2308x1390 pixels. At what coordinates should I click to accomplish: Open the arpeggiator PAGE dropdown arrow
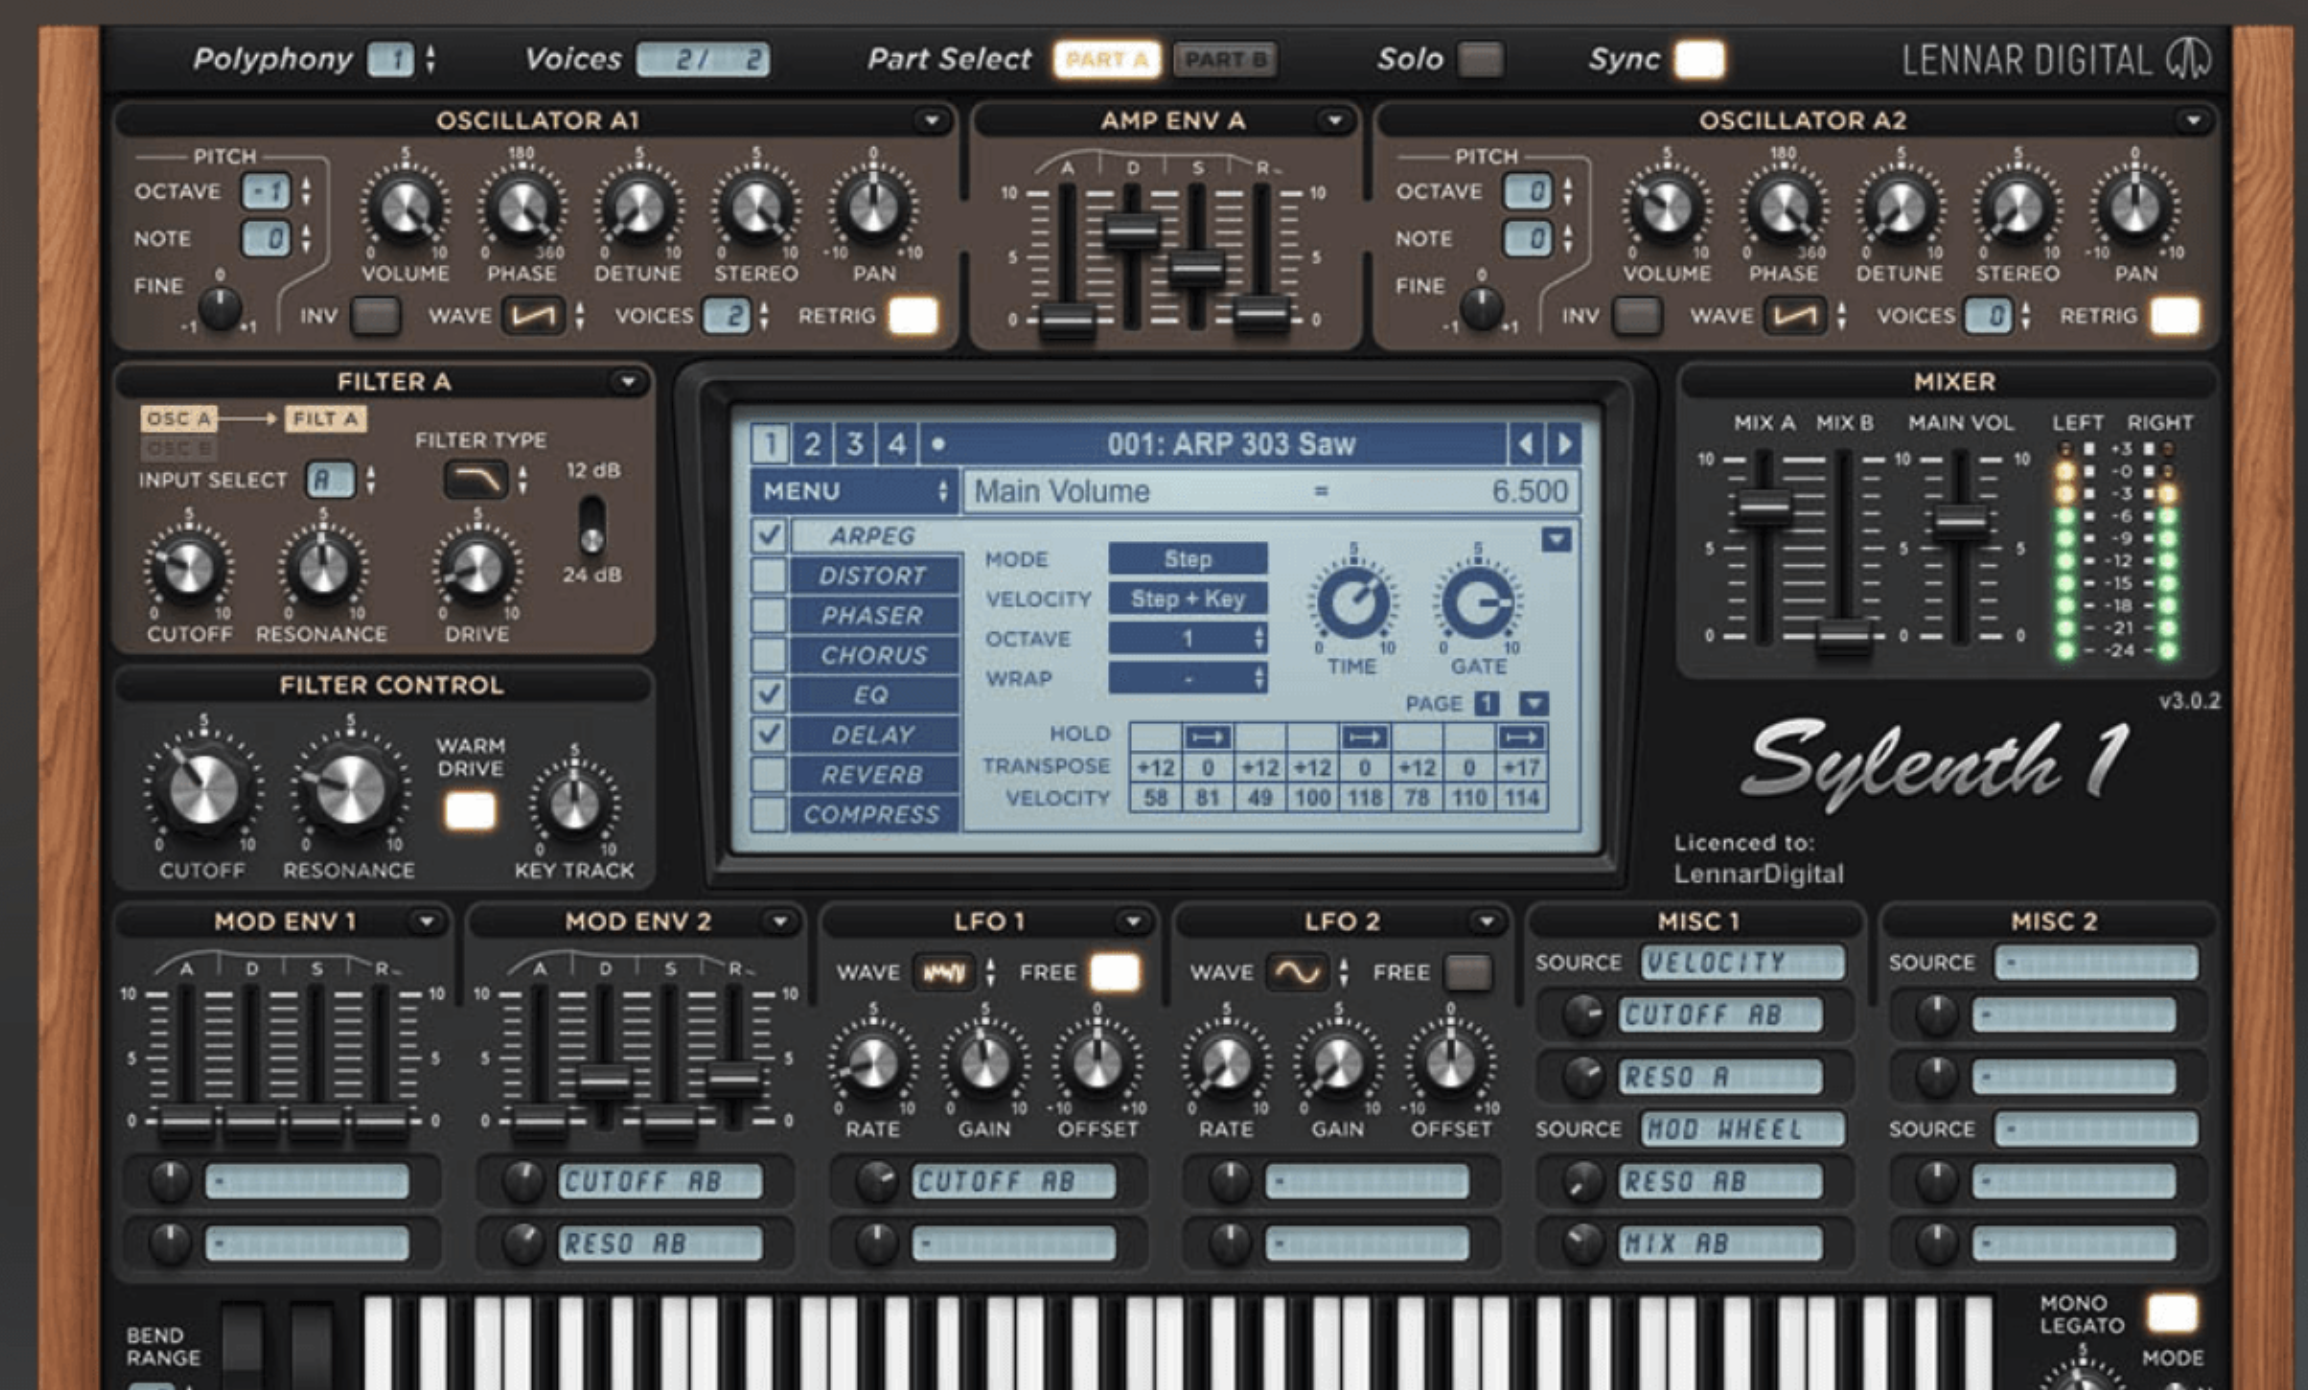pos(1534,703)
